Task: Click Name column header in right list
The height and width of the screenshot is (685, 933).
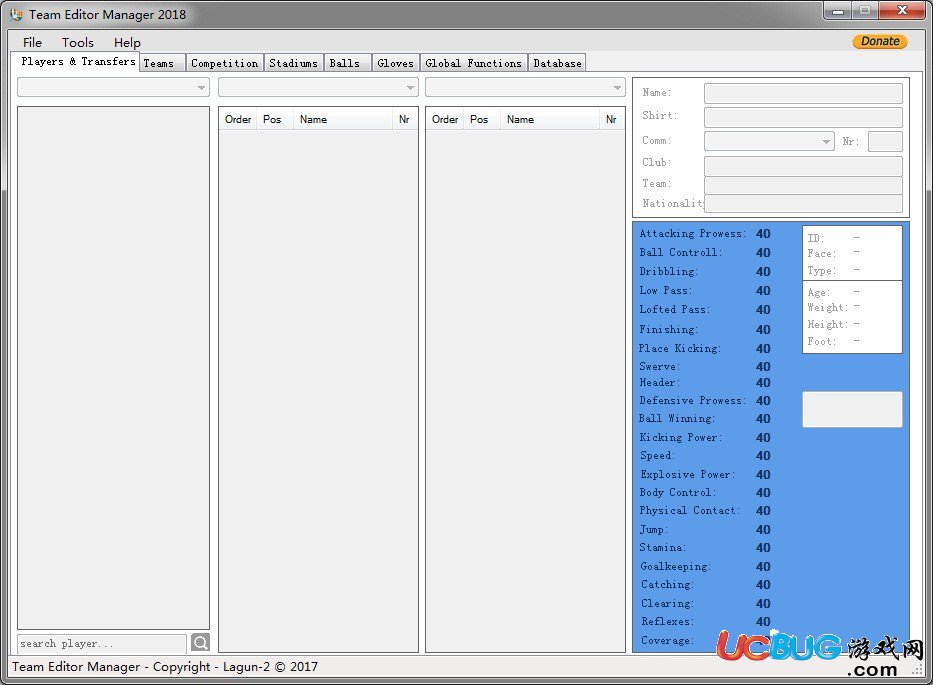Action: (x=550, y=119)
